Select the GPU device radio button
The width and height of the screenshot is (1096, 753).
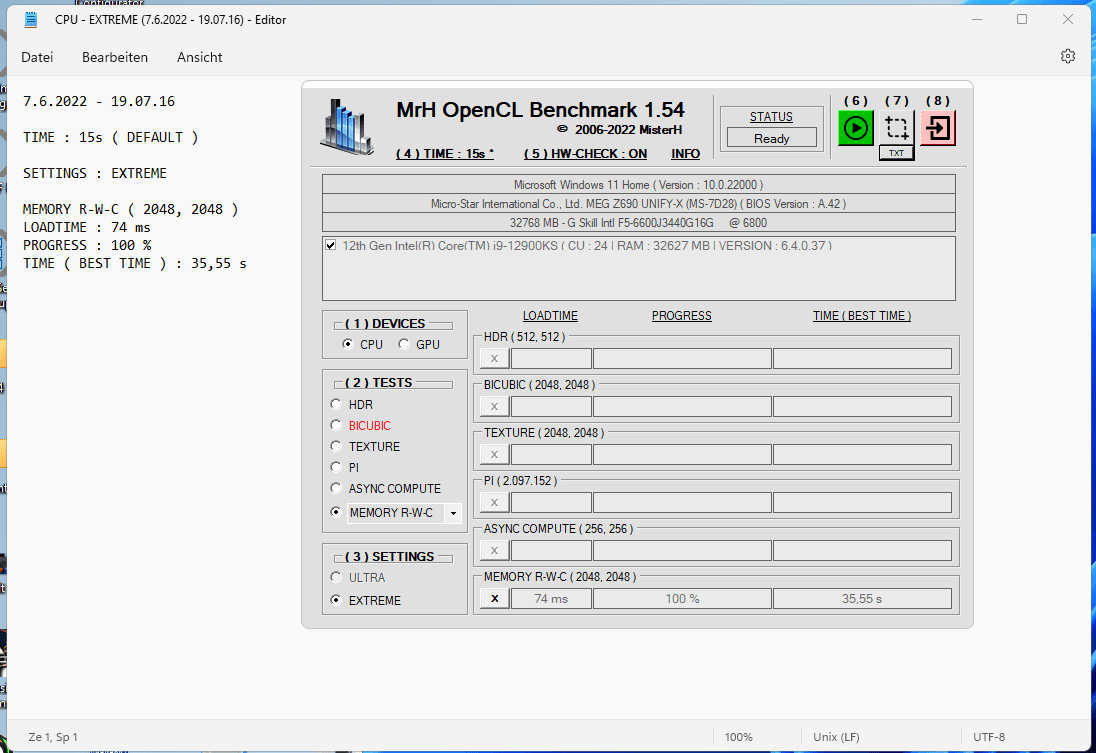(x=403, y=344)
